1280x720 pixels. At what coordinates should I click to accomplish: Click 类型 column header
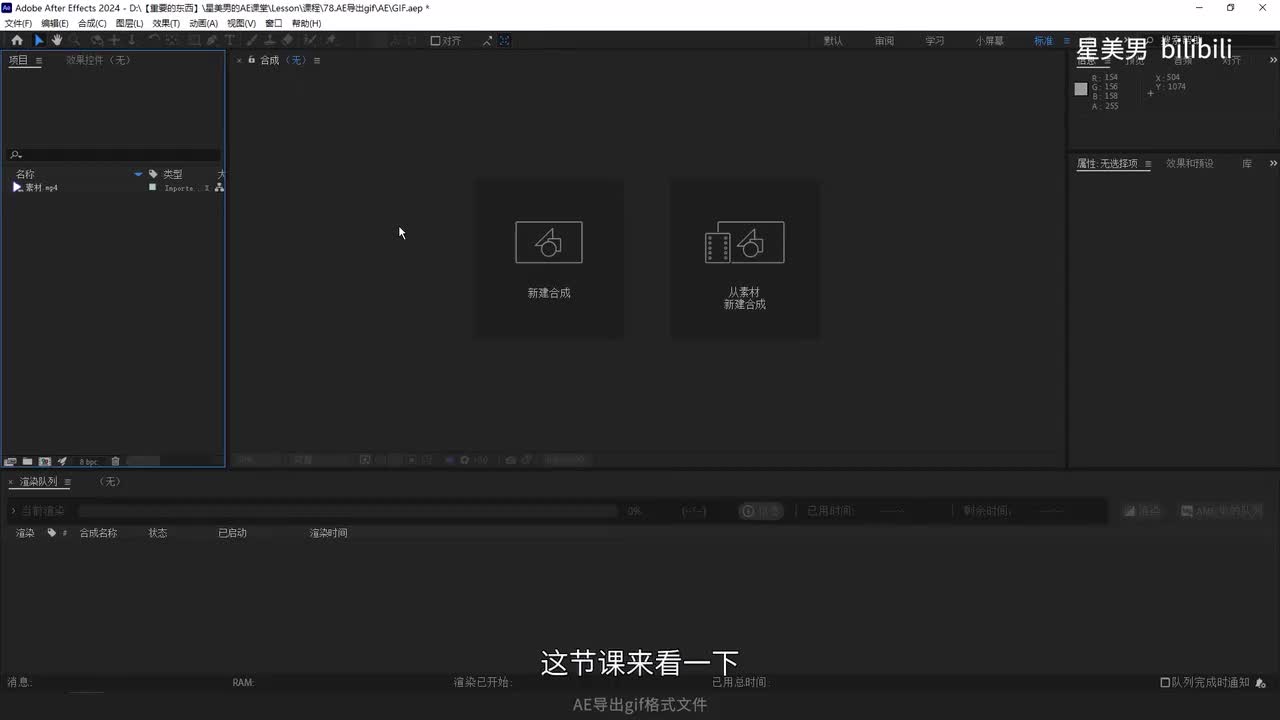pos(173,174)
